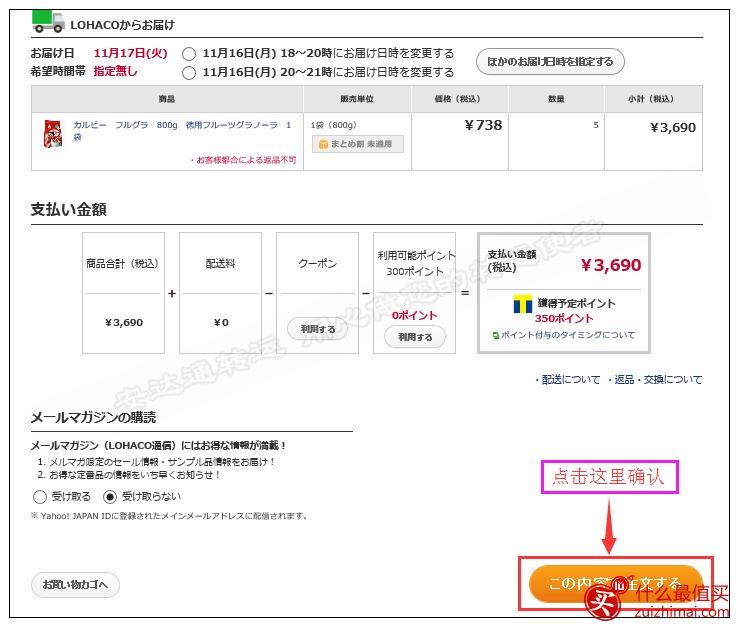Open the カルビー フルグラ 800g product link
The height and width of the screenshot is (626, 738).
click(x=182, y=130)
